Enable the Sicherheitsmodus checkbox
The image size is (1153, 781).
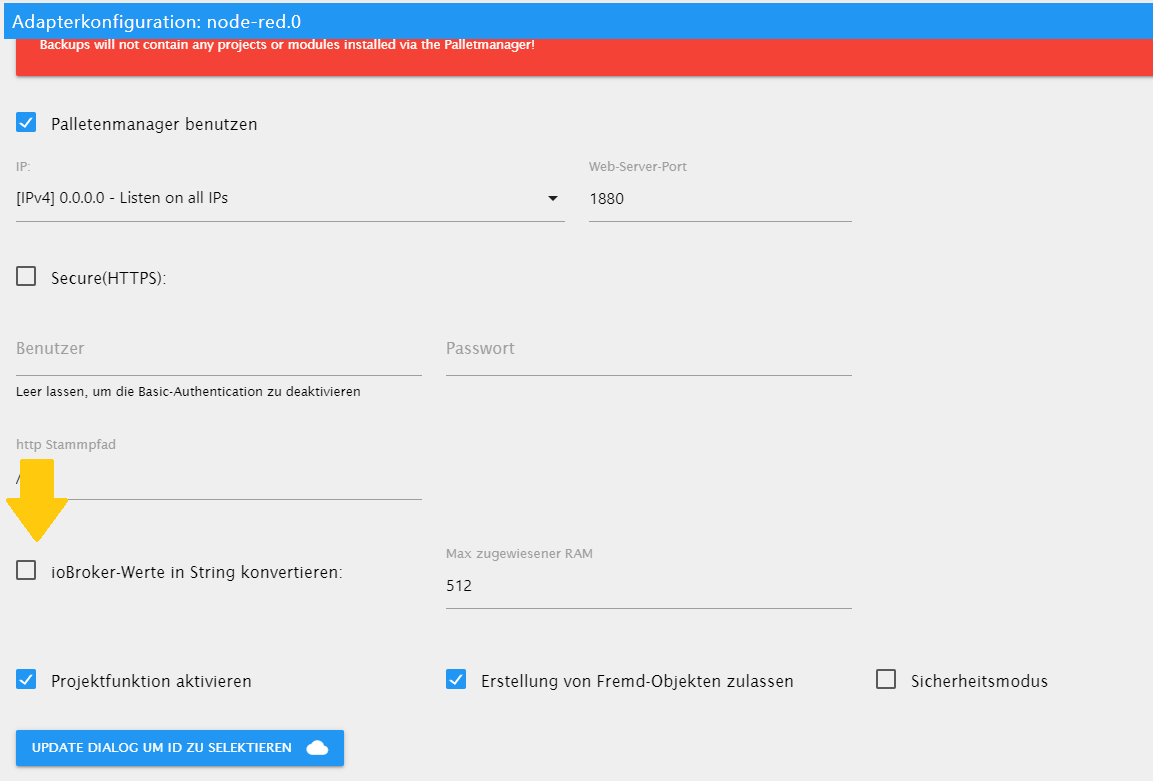point(886,680)
